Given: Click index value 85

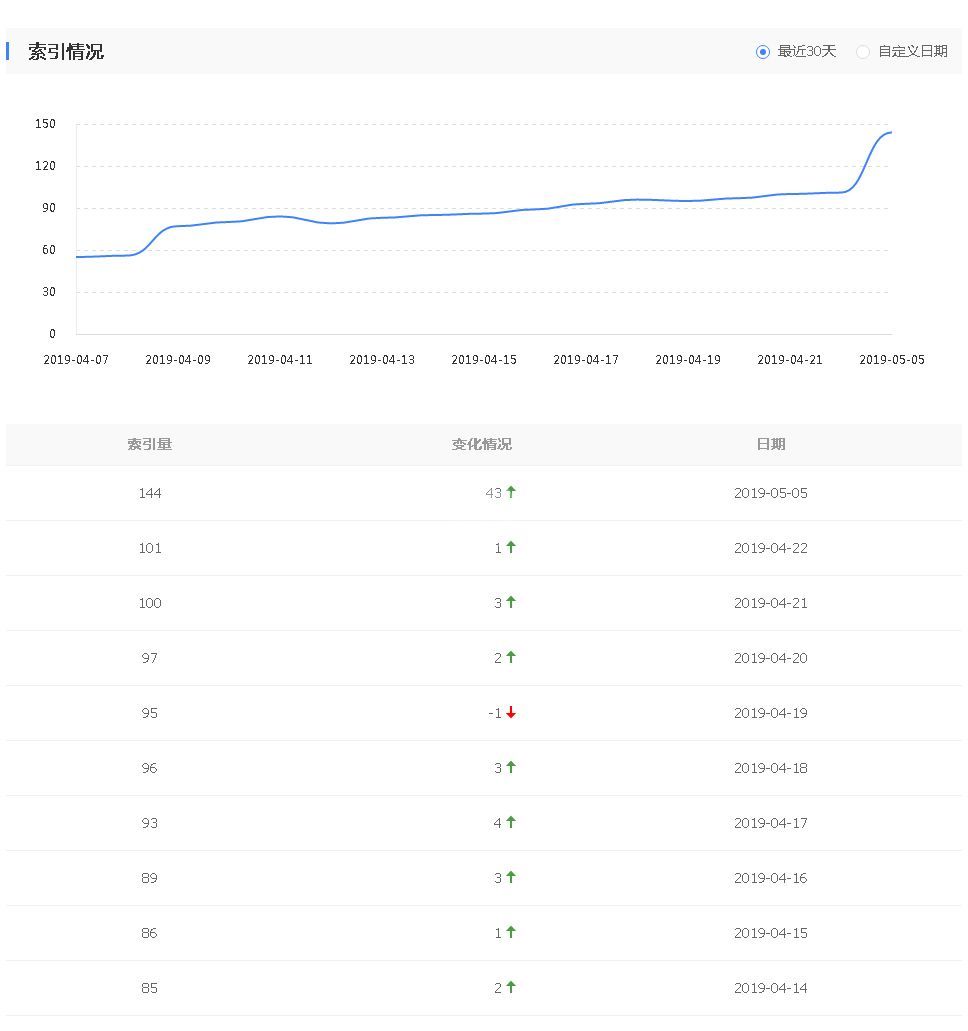Looking at the screenshot, I should tap(149, 988).
